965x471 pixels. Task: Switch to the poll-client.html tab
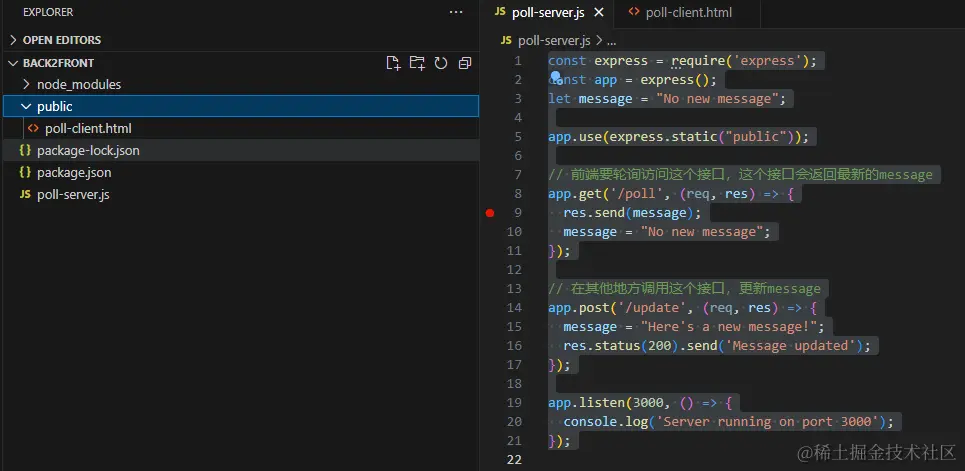[x=689, y=14]
